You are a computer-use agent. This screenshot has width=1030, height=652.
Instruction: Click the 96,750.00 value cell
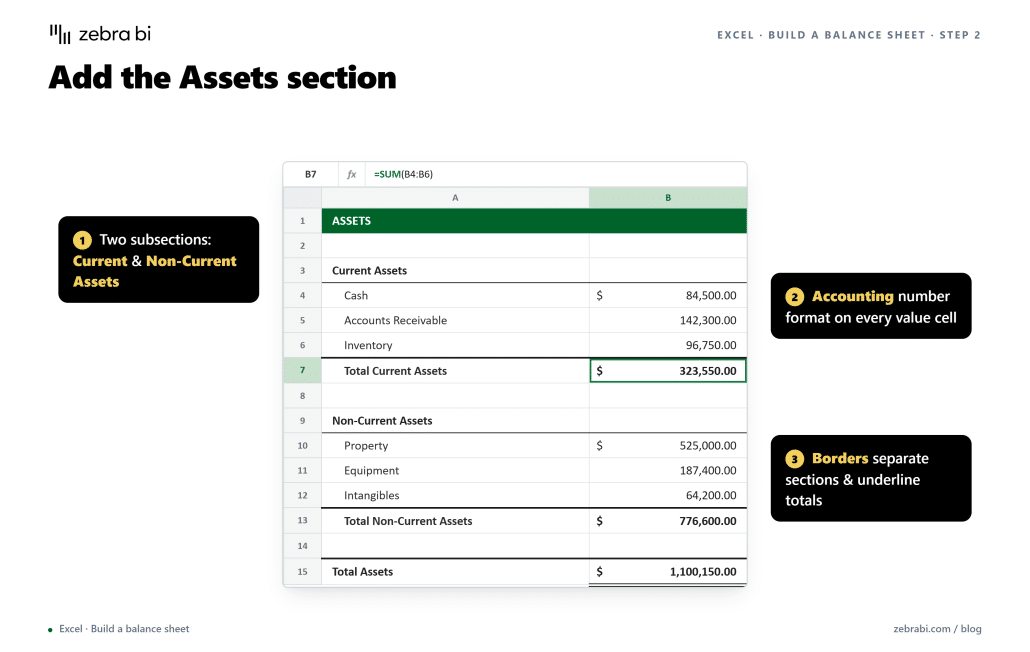point(668,345)
